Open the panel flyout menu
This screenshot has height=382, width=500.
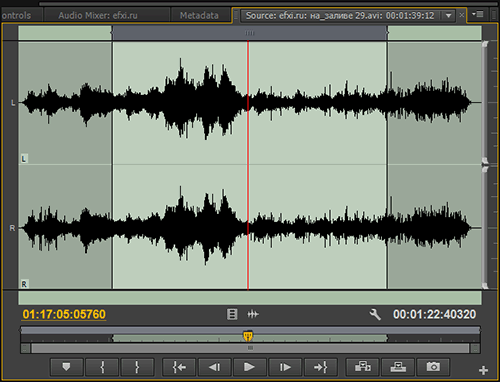coord(478,14)
